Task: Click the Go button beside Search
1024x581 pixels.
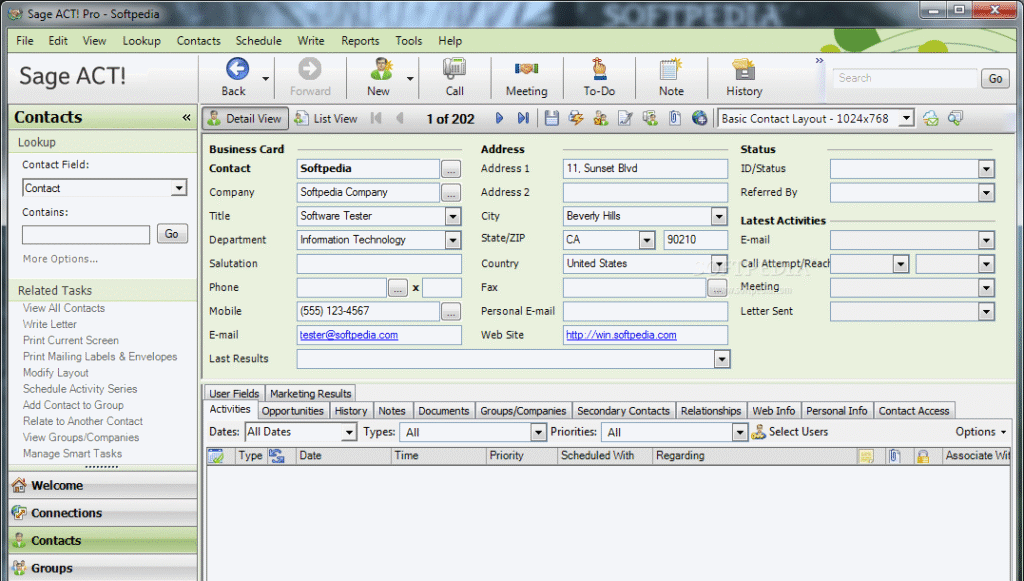Action: (995, 78)
